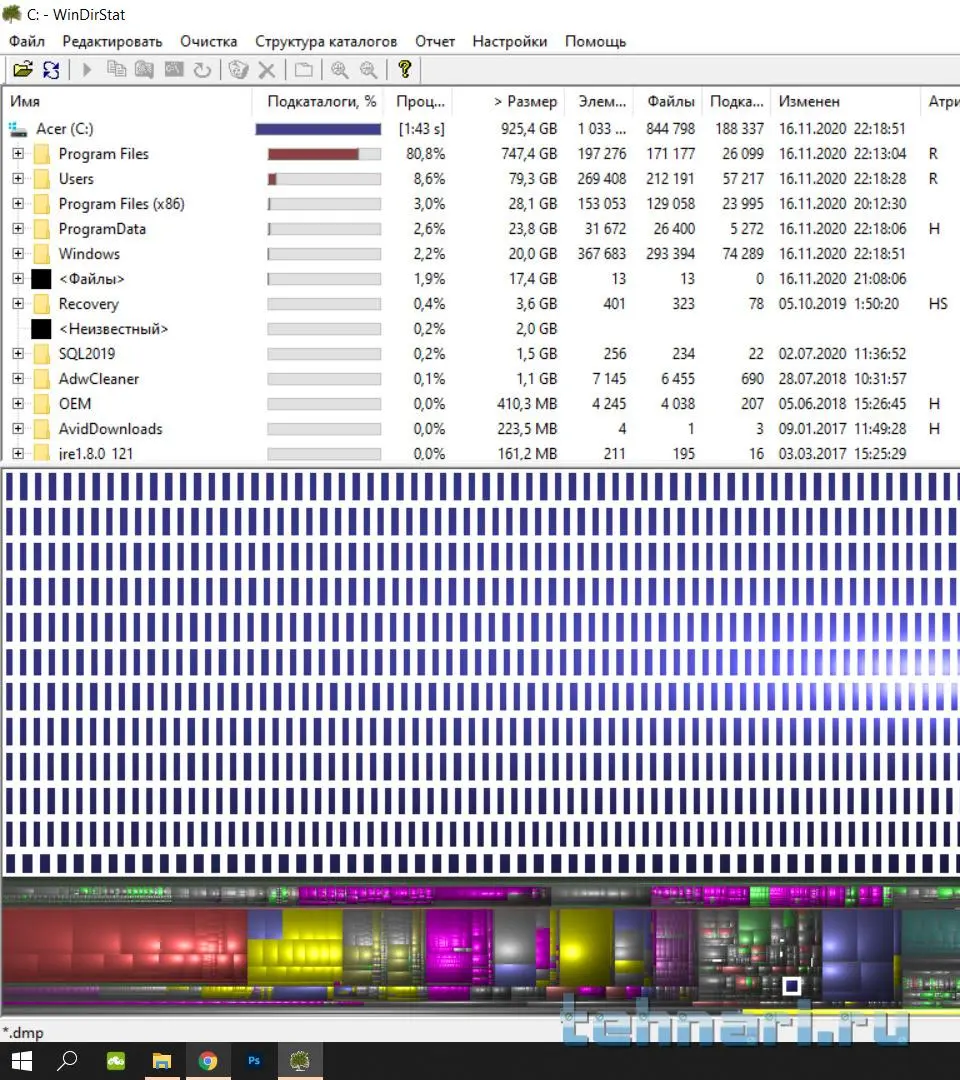960x1080 pixels.
Task: Expand the Users folder node
Action: (18, 178)
